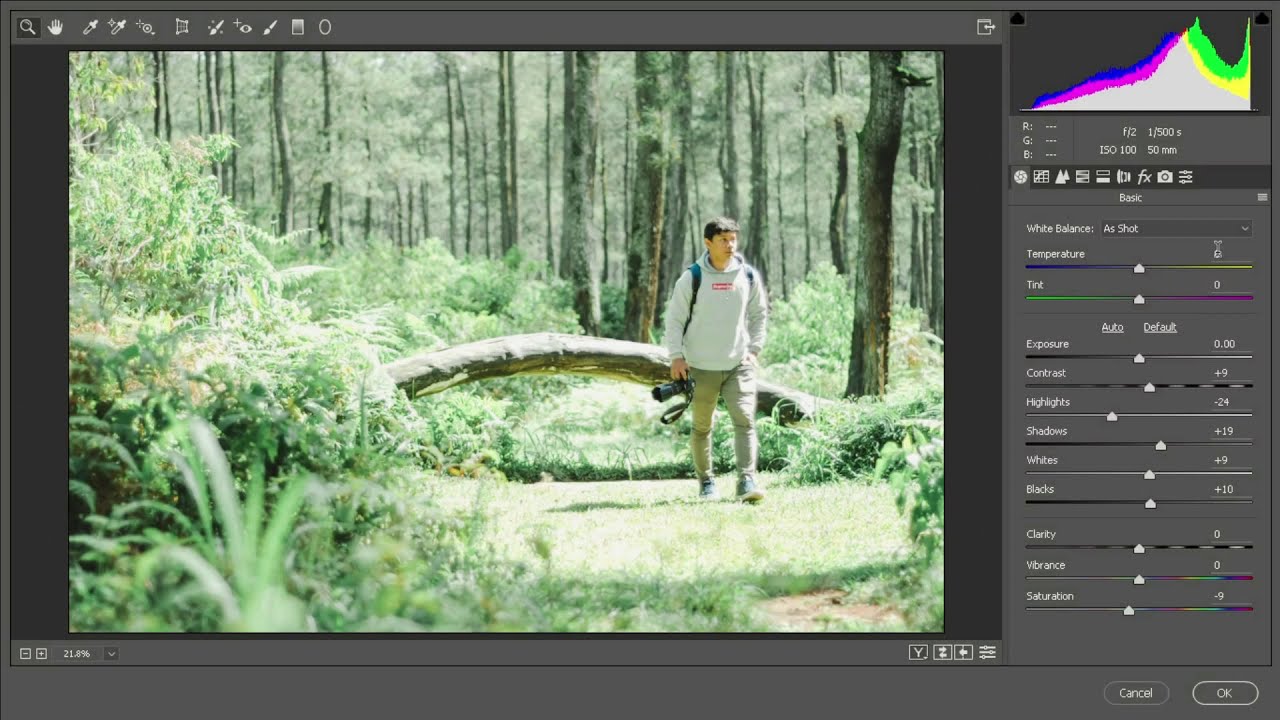The width and height of the screenshot is (1280, 720).
Task: Zoom out with the minus button
Action: [x=25, y=654]
